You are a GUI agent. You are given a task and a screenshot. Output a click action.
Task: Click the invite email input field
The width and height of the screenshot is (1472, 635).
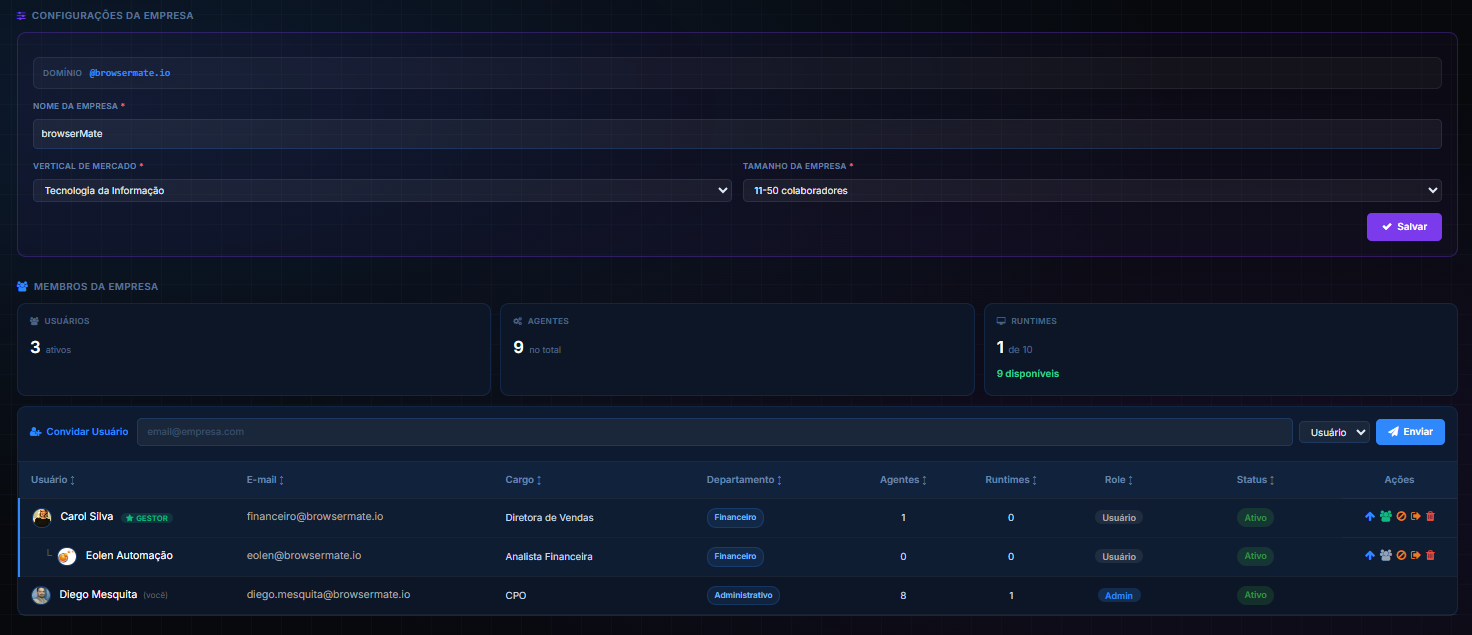714,432
